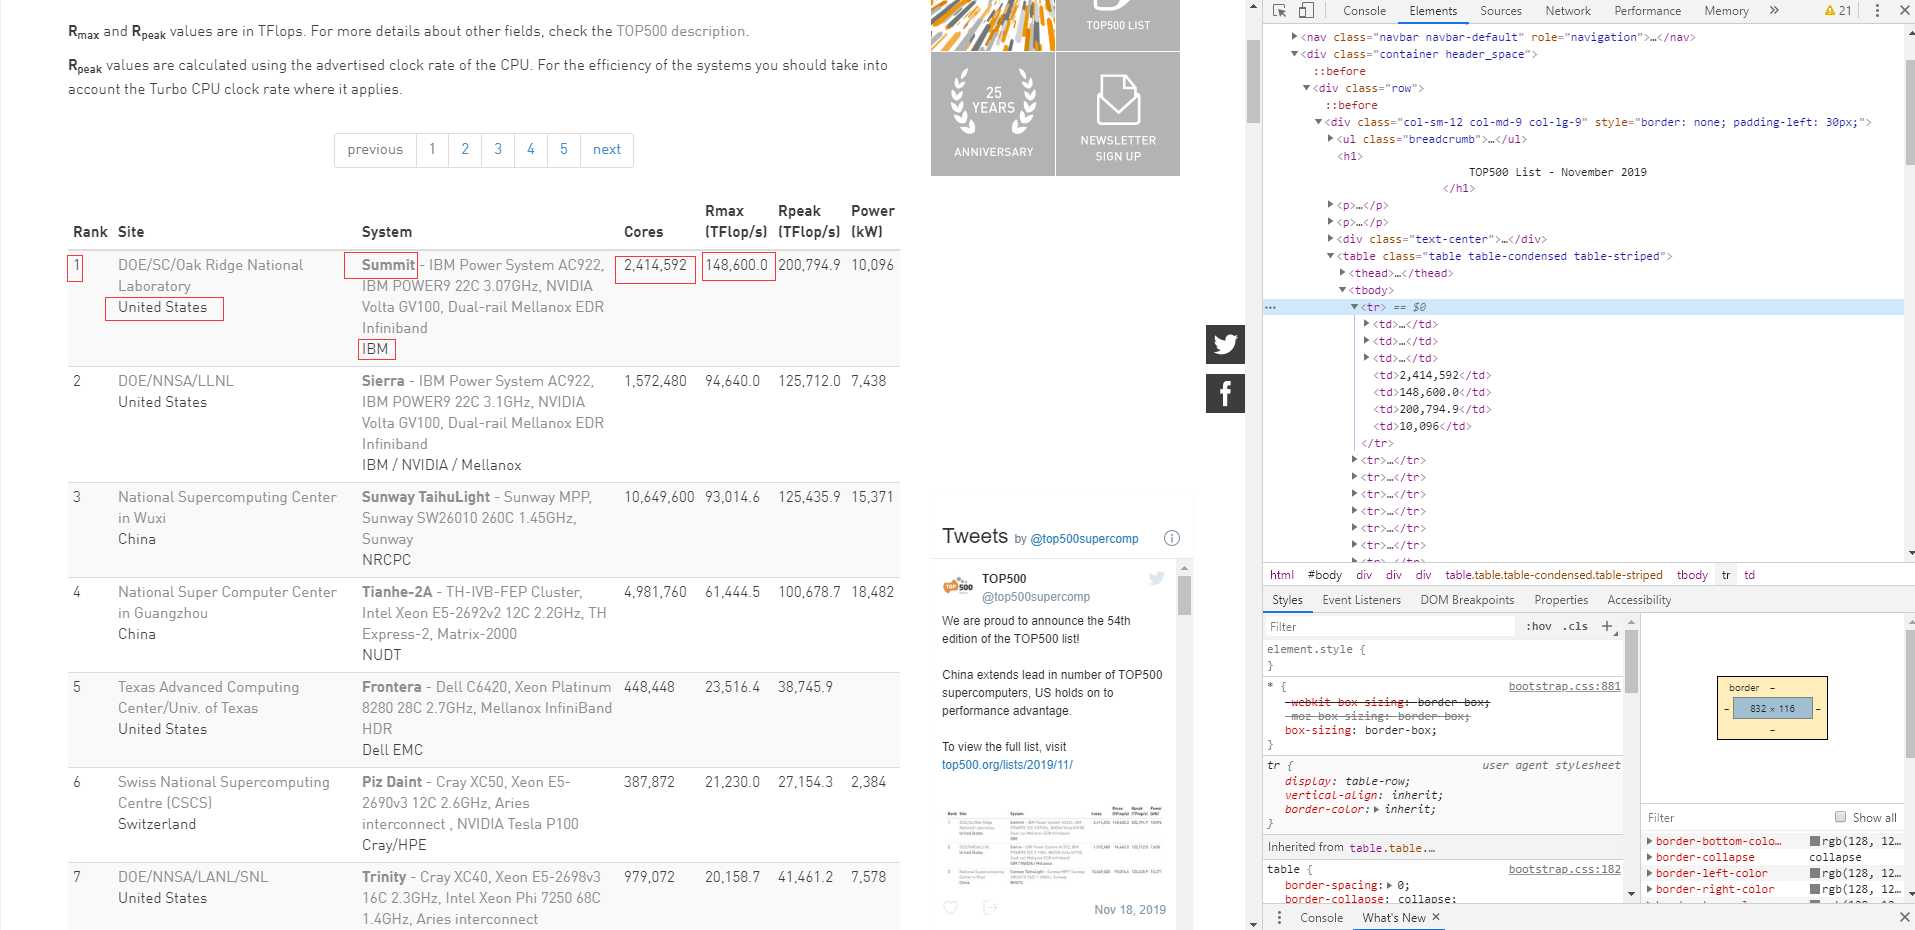Image resolution: width=1915 pixels, height=930 pixels.
Task: Toggle the :hov element state button
Action: (1539, 626)
